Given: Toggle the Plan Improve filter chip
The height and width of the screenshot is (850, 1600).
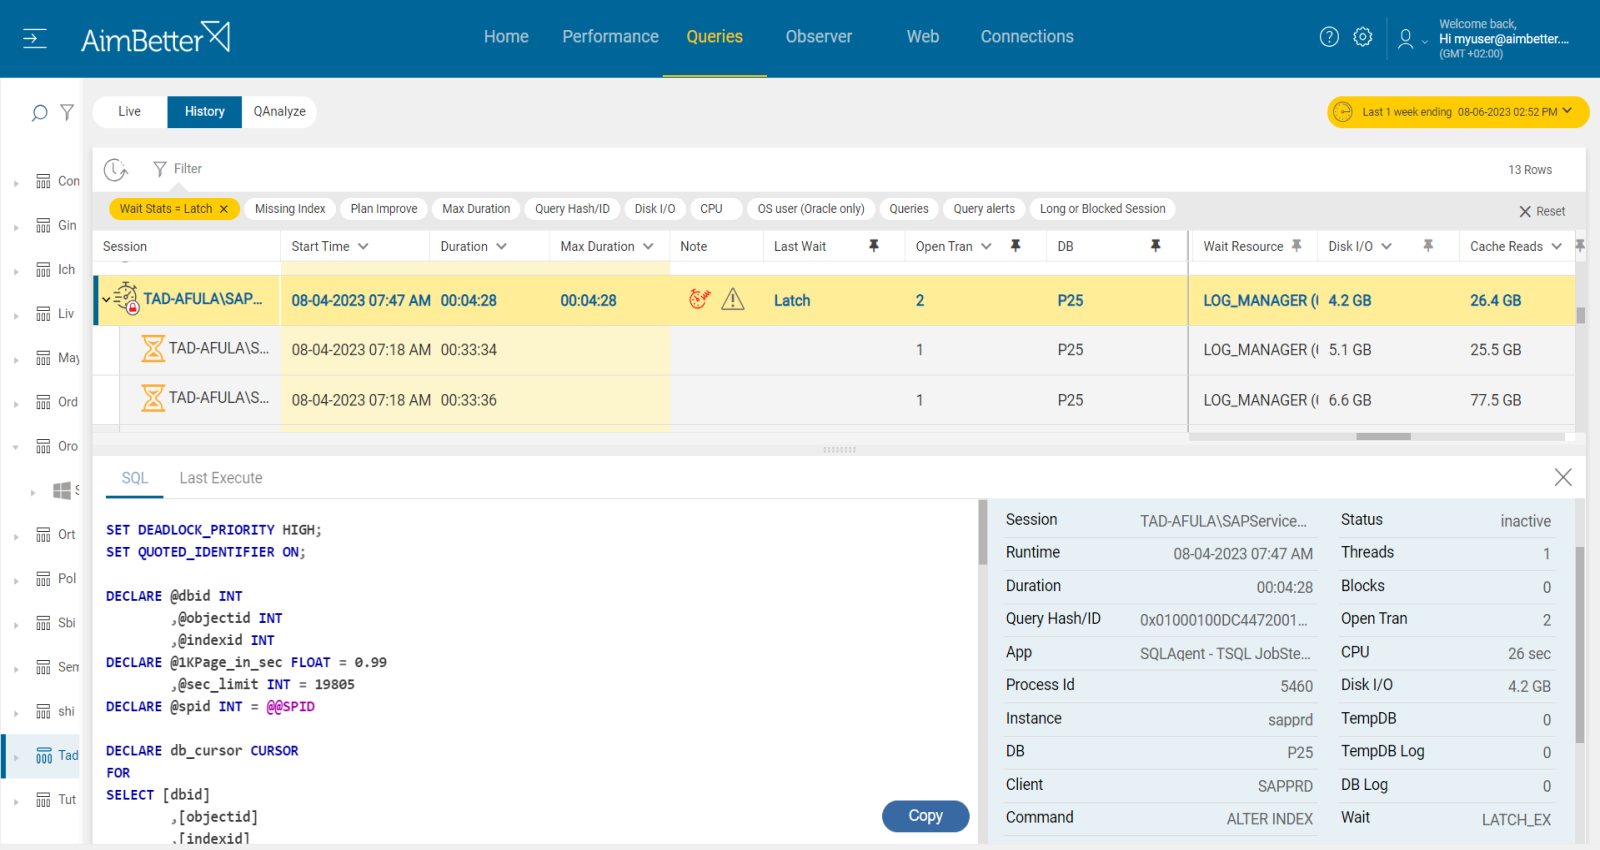Looking at the screenshot, I should tap(384, 209).
